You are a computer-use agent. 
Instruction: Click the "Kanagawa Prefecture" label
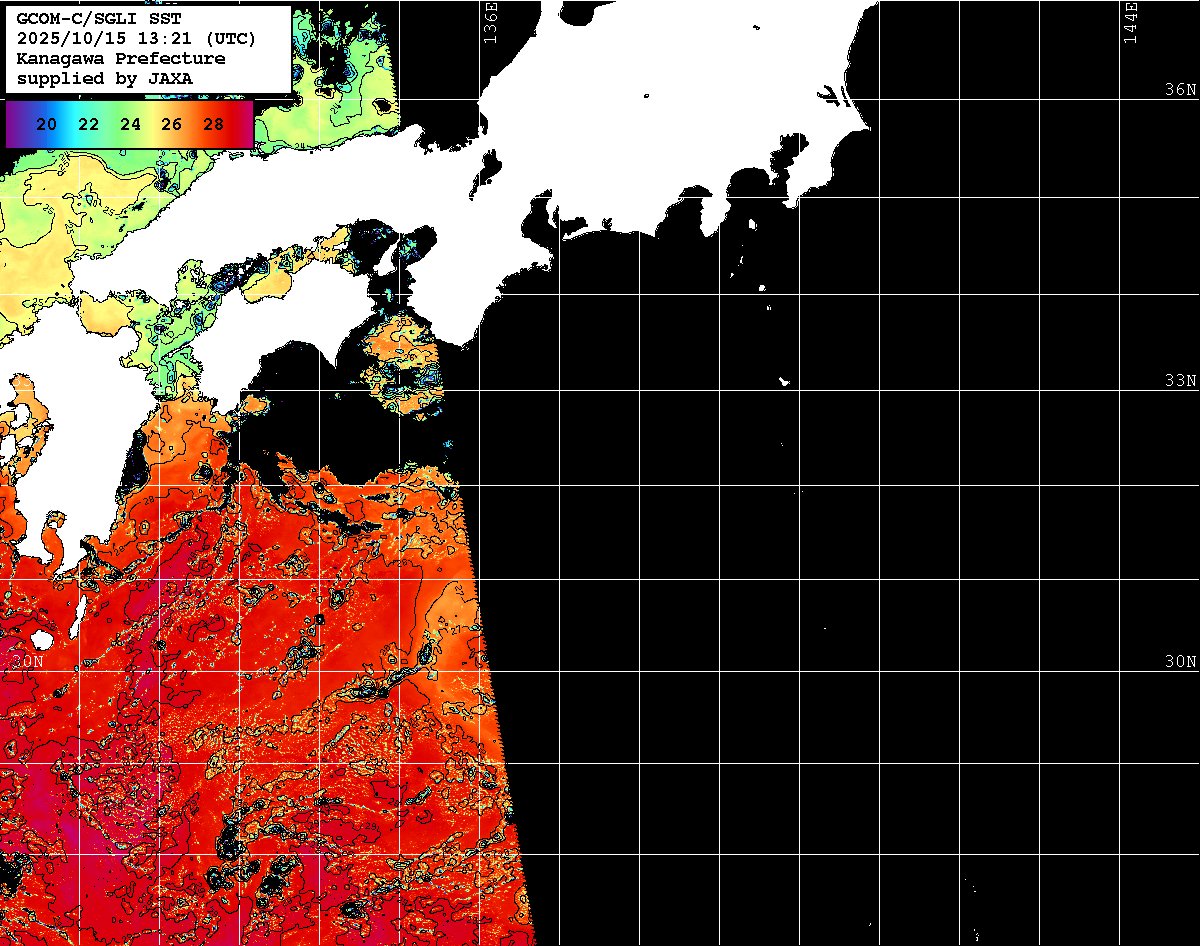120,58
